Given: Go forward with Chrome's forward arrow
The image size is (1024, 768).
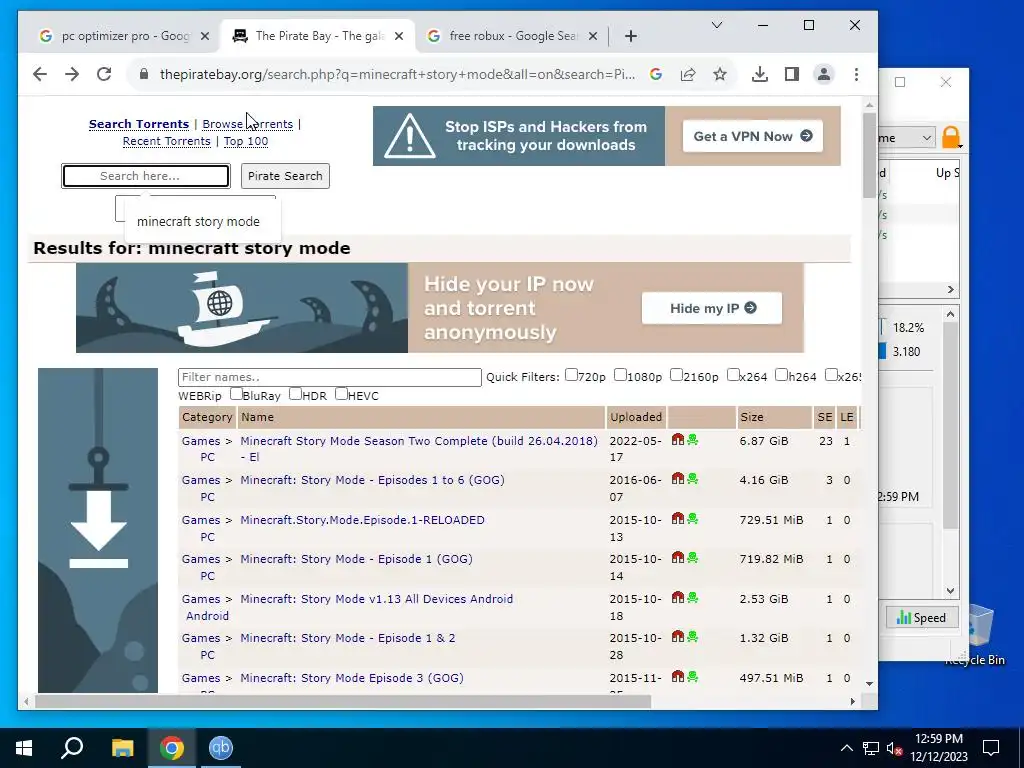Looking at the screenshot, I should (x=72, y=74).
